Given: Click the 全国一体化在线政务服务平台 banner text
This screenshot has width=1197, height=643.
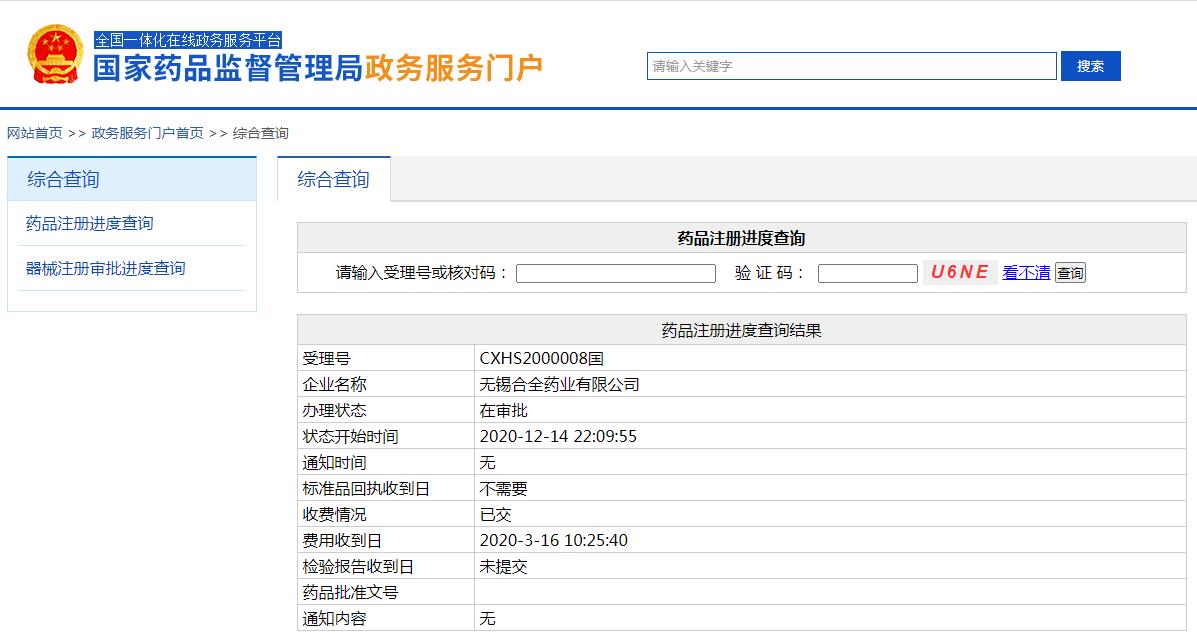Looking at the screenshot, I should coord(188,40).
